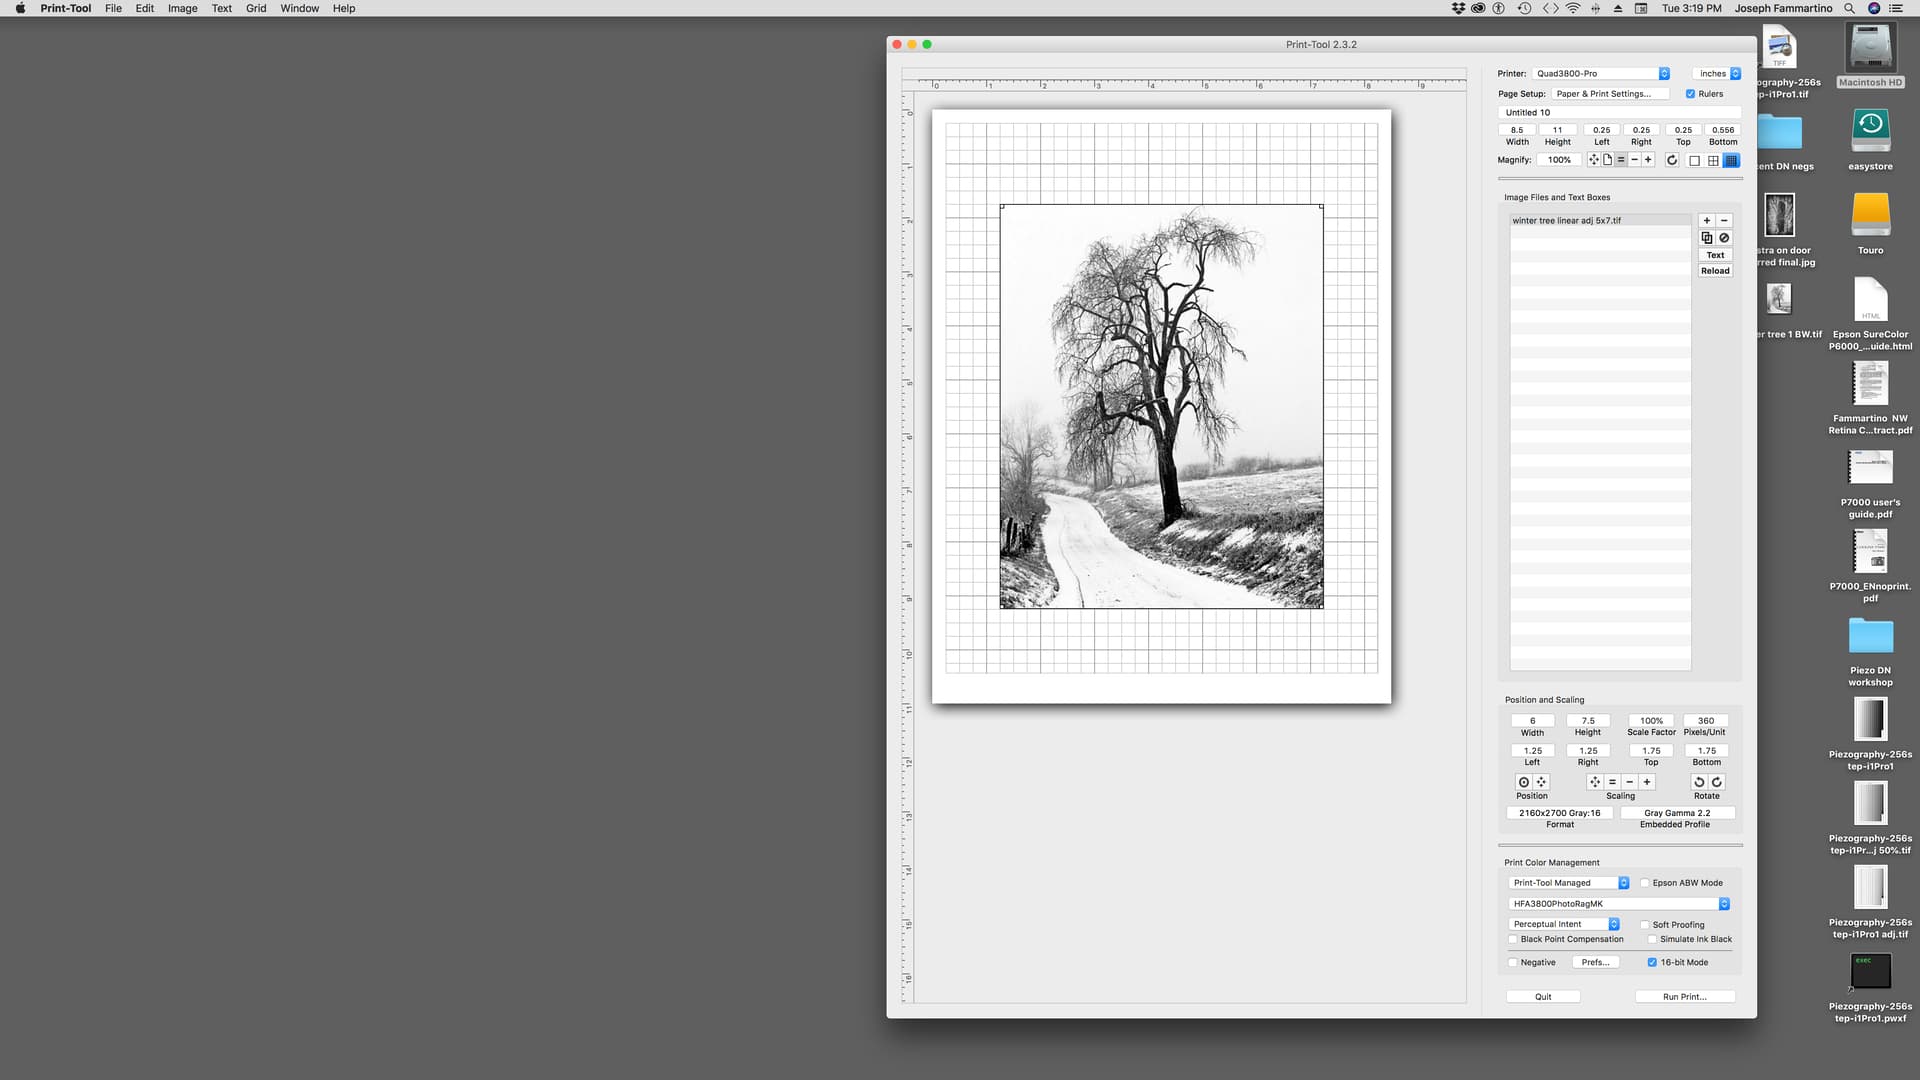This screenshot has width=1920, height=1080.
Task: Open the Grid menu
Action: pos(256,8)
